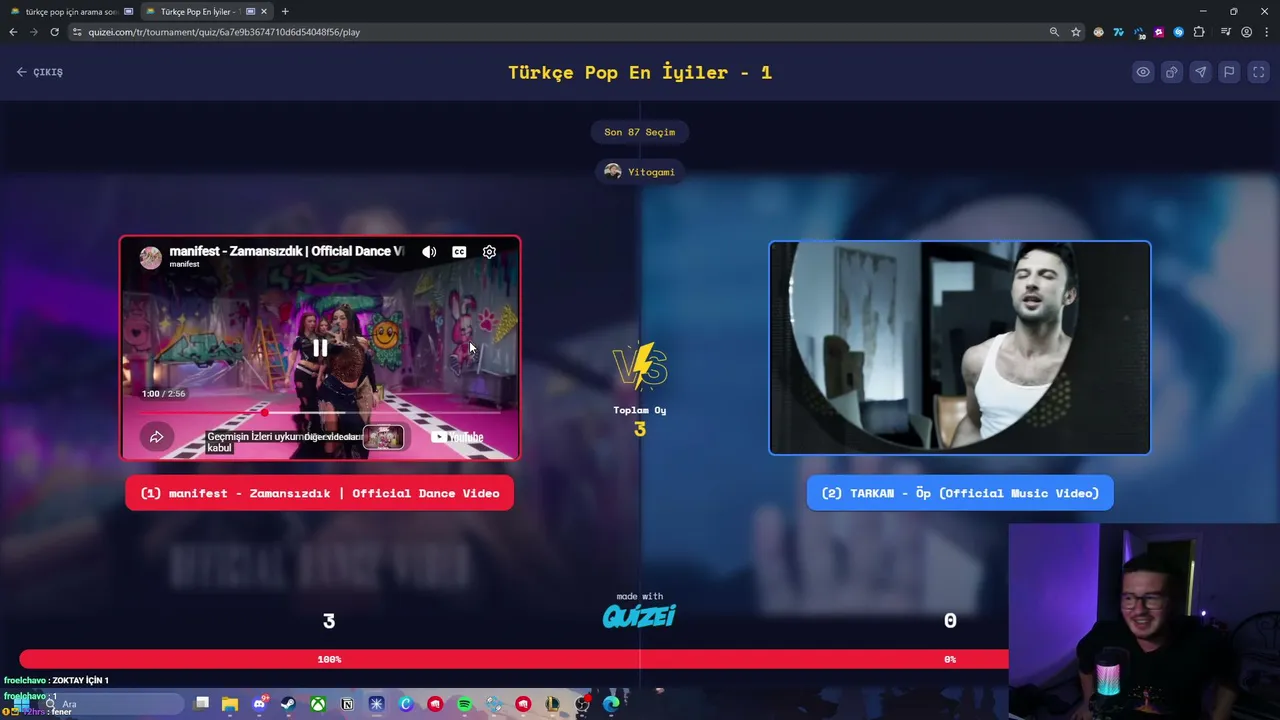Click the more-videos thumbnail in the player
Image resolution: width=1280 pixels, height=720 pixels.
(383, 437)
